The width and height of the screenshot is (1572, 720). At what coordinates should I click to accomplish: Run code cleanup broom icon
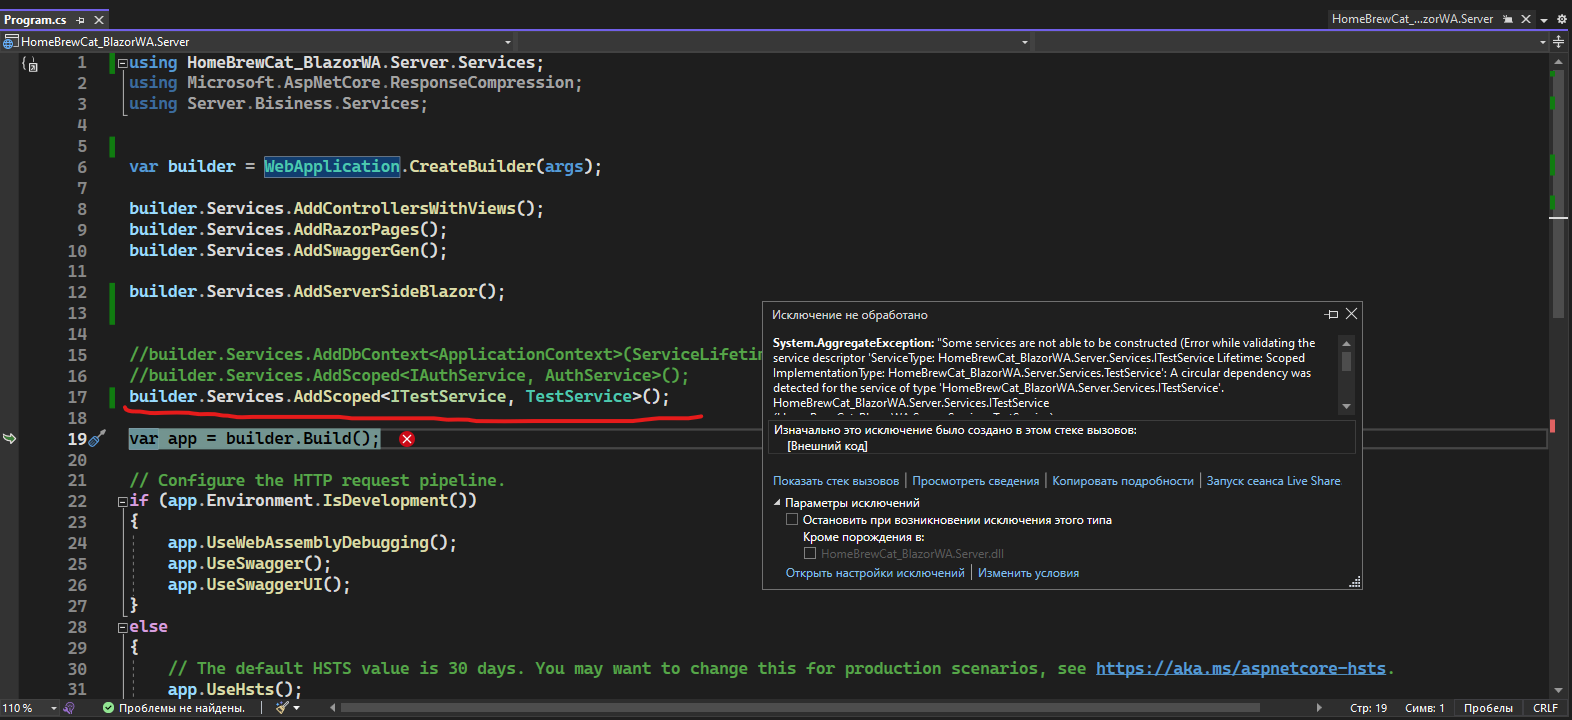pyautogui.click(x=282, y=708)
